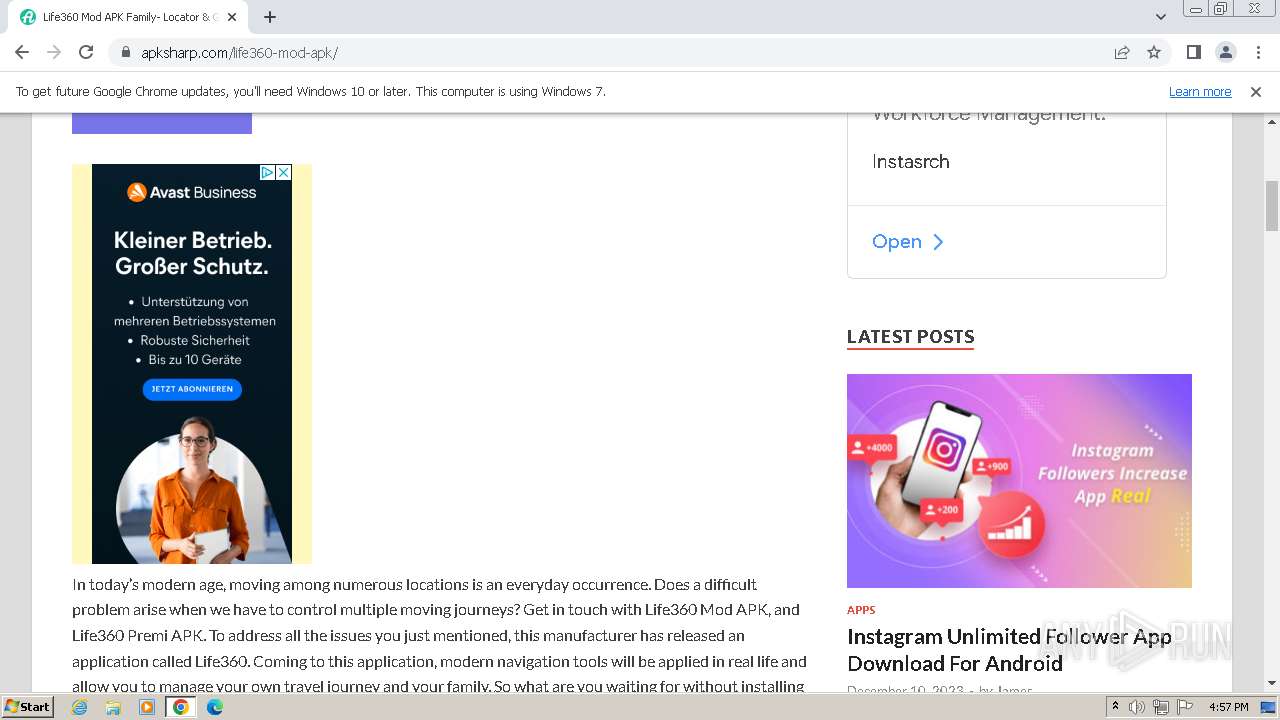Open volume speaker tray icon
The width and height of the screenshot is (1280, 720).
pos(1137,707)
